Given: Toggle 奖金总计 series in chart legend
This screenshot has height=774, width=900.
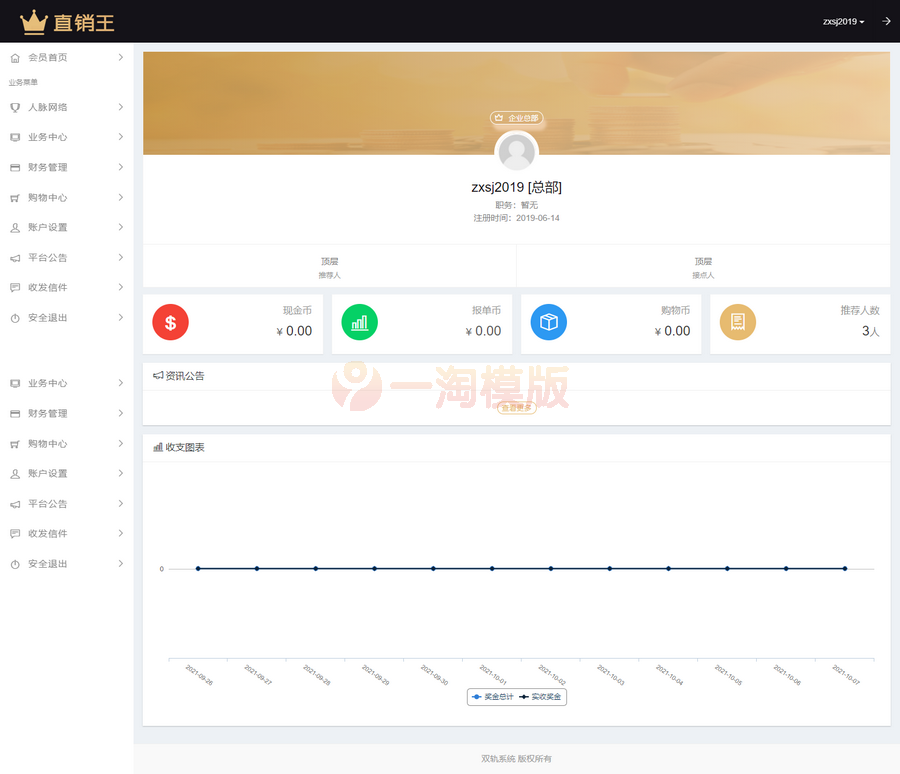Looking at the screenshot, I should [494, 697].
